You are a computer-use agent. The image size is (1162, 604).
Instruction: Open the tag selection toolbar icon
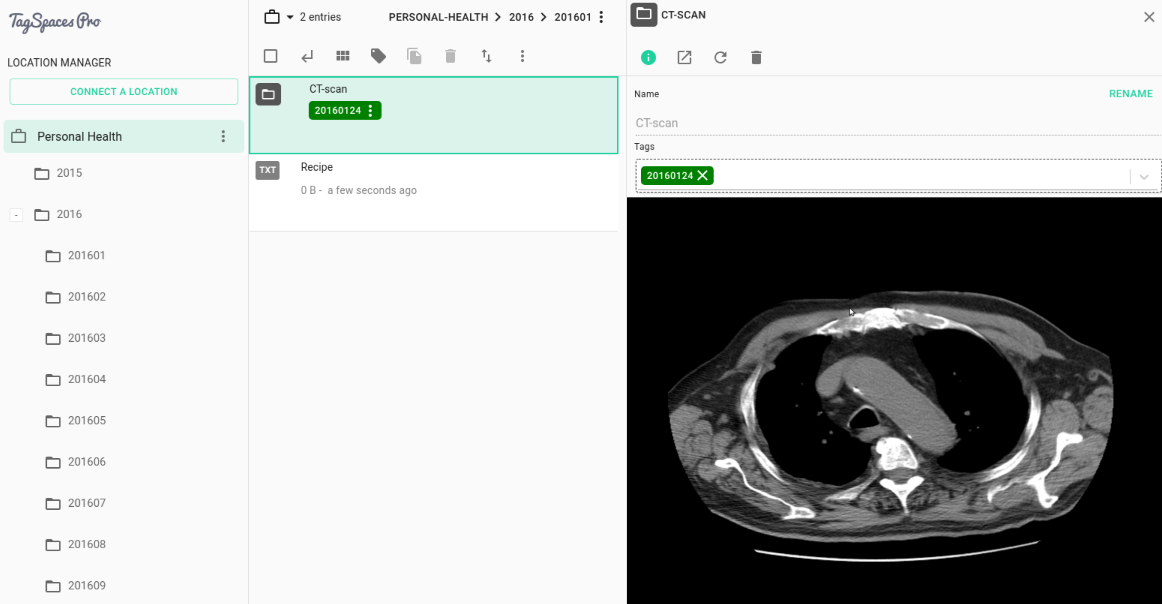coord(378,56)
